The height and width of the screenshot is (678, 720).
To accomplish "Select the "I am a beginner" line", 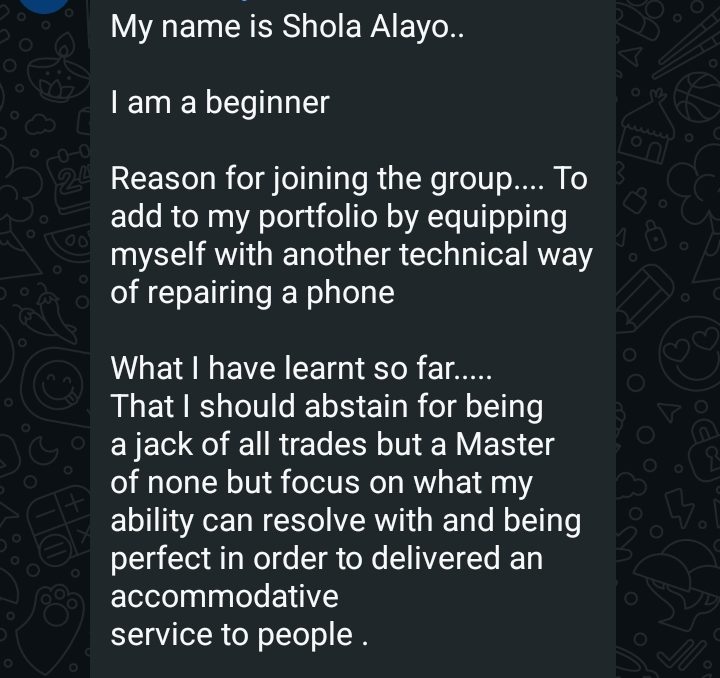I will pos(219,102).
